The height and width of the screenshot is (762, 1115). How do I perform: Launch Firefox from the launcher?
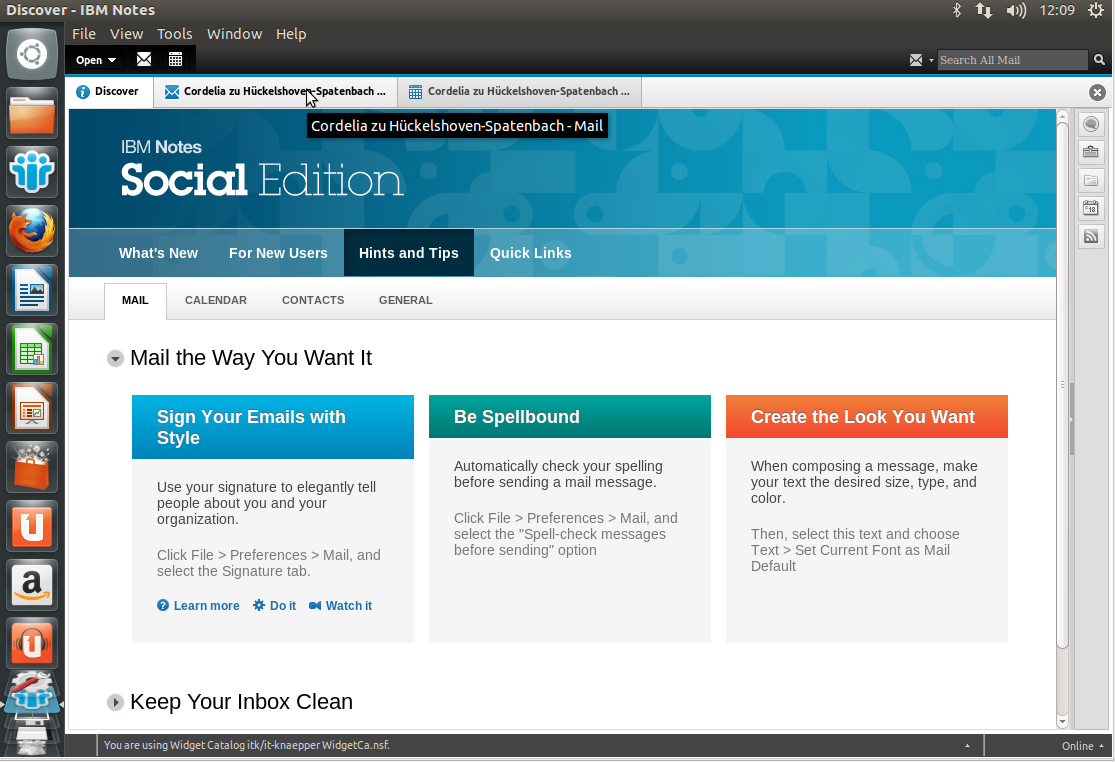(x=32, y=231)
